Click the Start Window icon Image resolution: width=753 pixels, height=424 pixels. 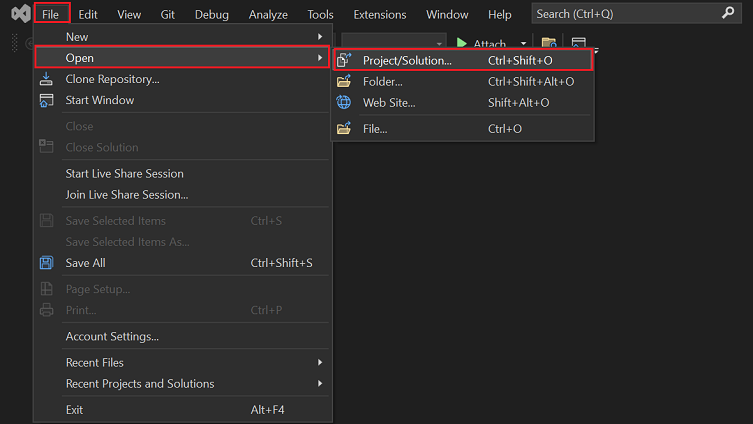click(46, 100)
